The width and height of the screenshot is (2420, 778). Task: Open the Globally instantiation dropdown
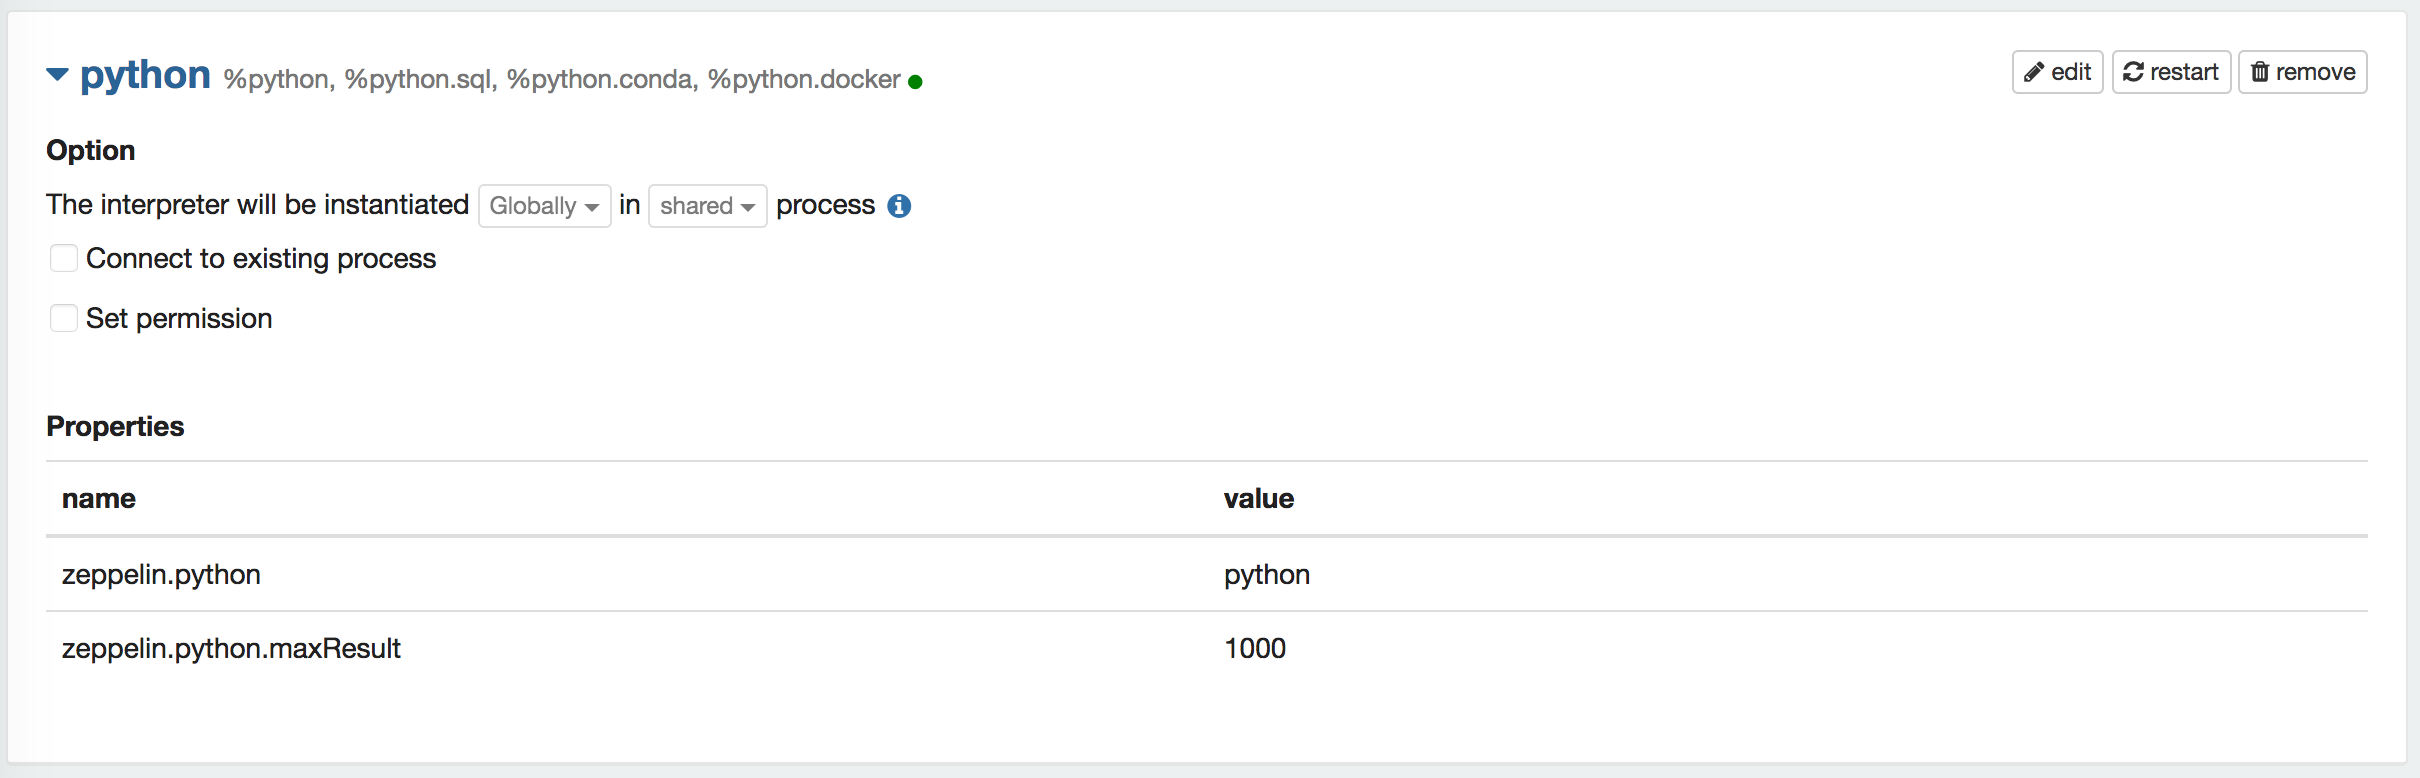coord(544,206)
